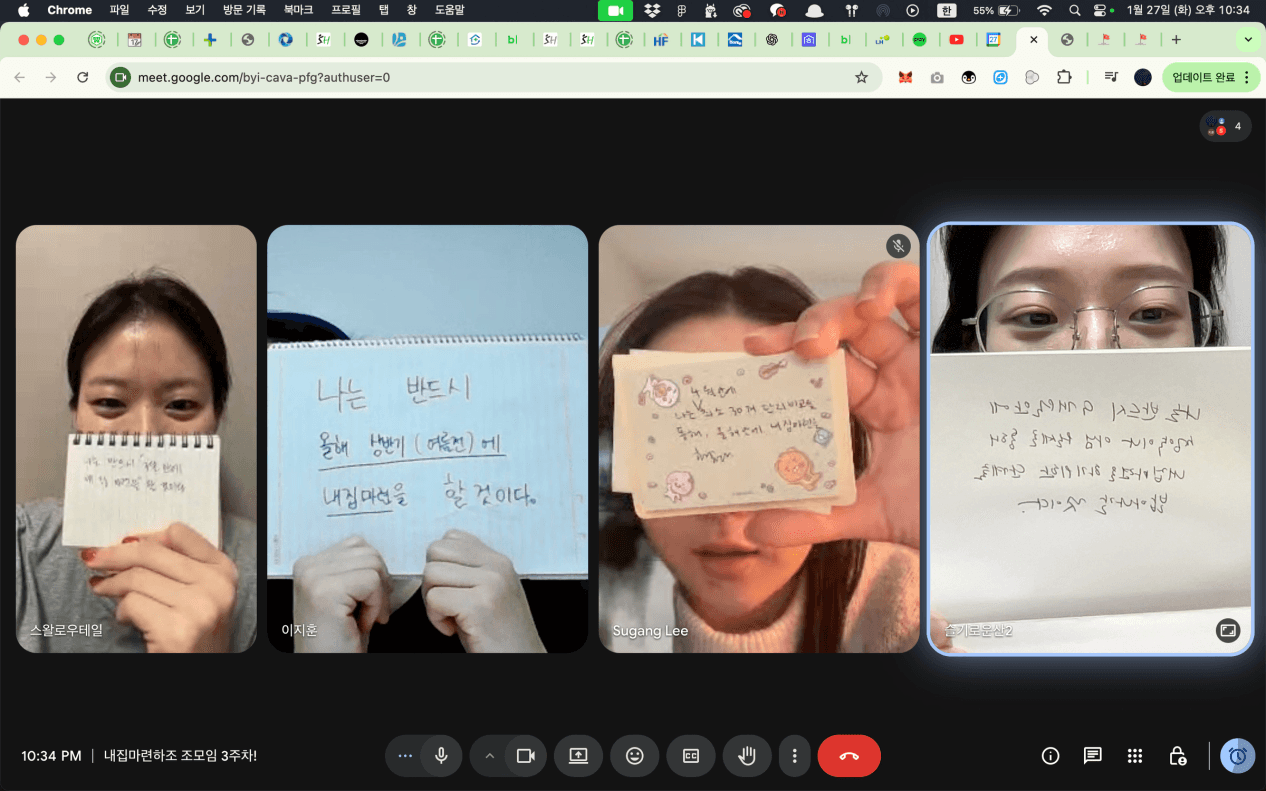The image size is (1266, 791).
Task: Open Dropbox menu bar icon
Action: 652,10
